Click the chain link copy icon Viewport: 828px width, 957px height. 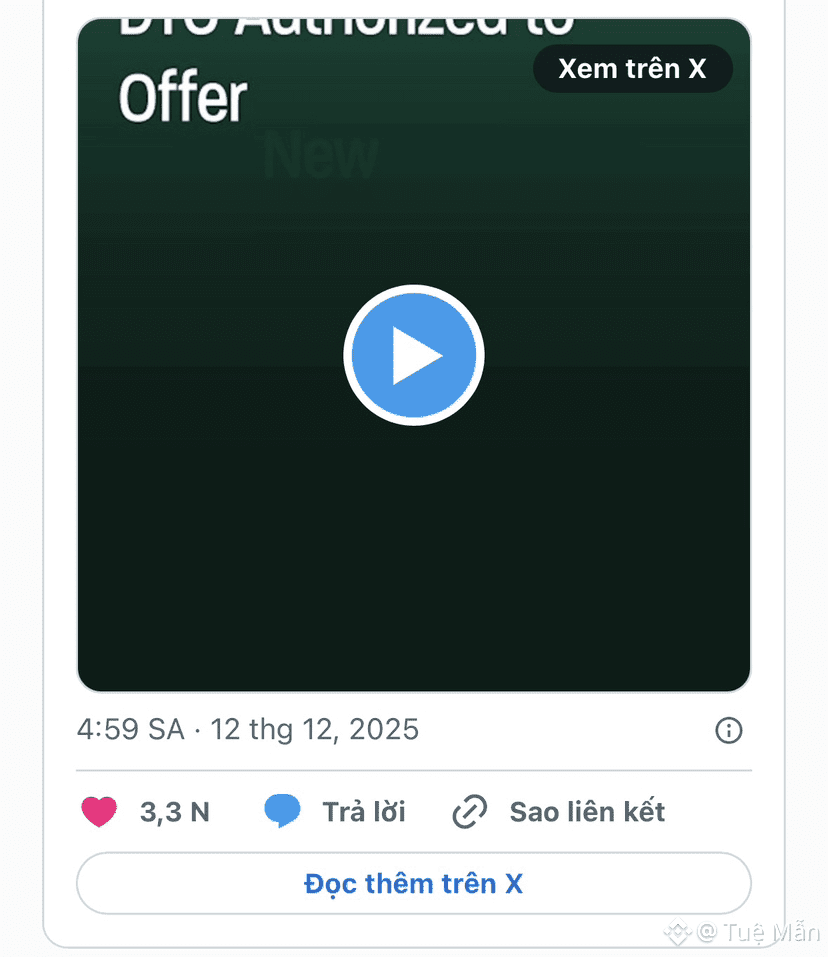point(469,812)
